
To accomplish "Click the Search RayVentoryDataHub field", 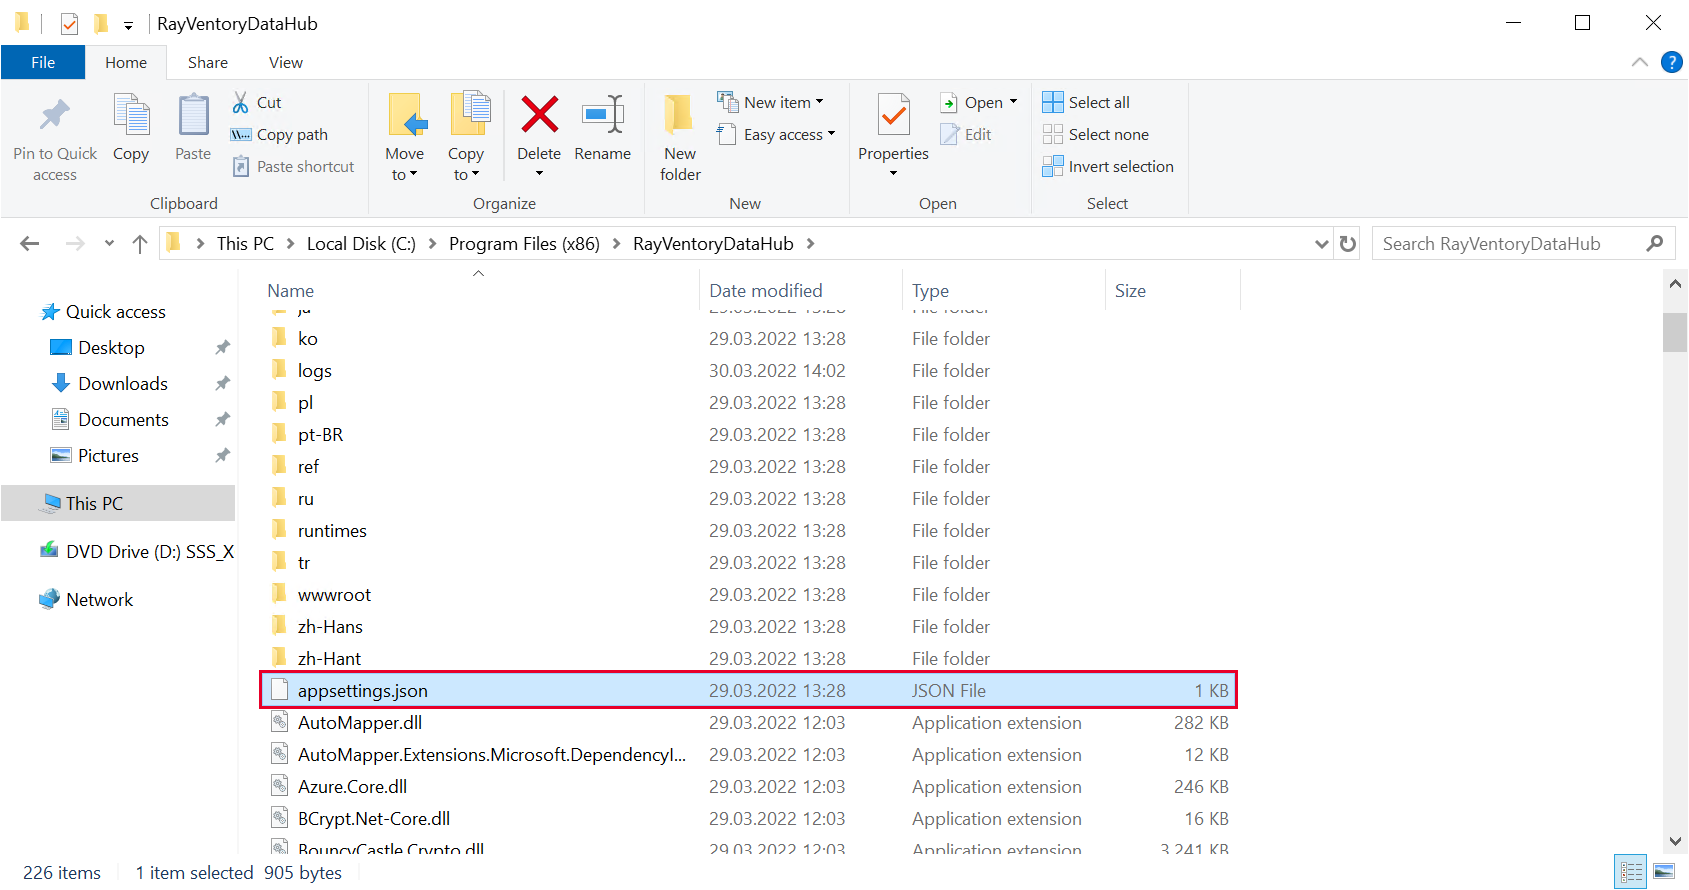I will 1510,244.
